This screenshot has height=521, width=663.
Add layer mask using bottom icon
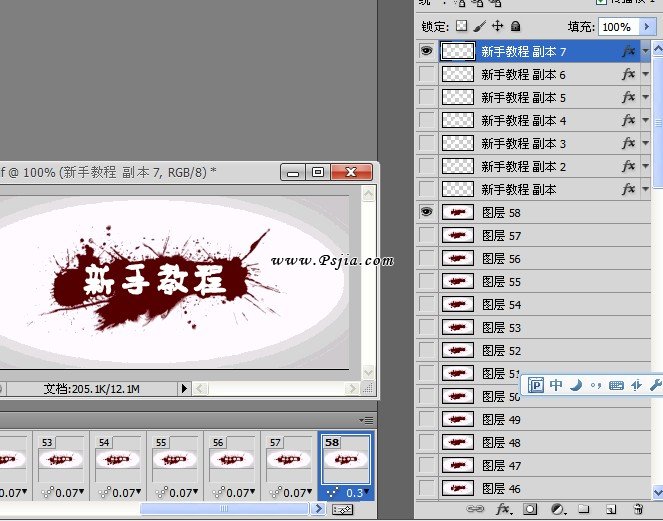tap(530, 509)
